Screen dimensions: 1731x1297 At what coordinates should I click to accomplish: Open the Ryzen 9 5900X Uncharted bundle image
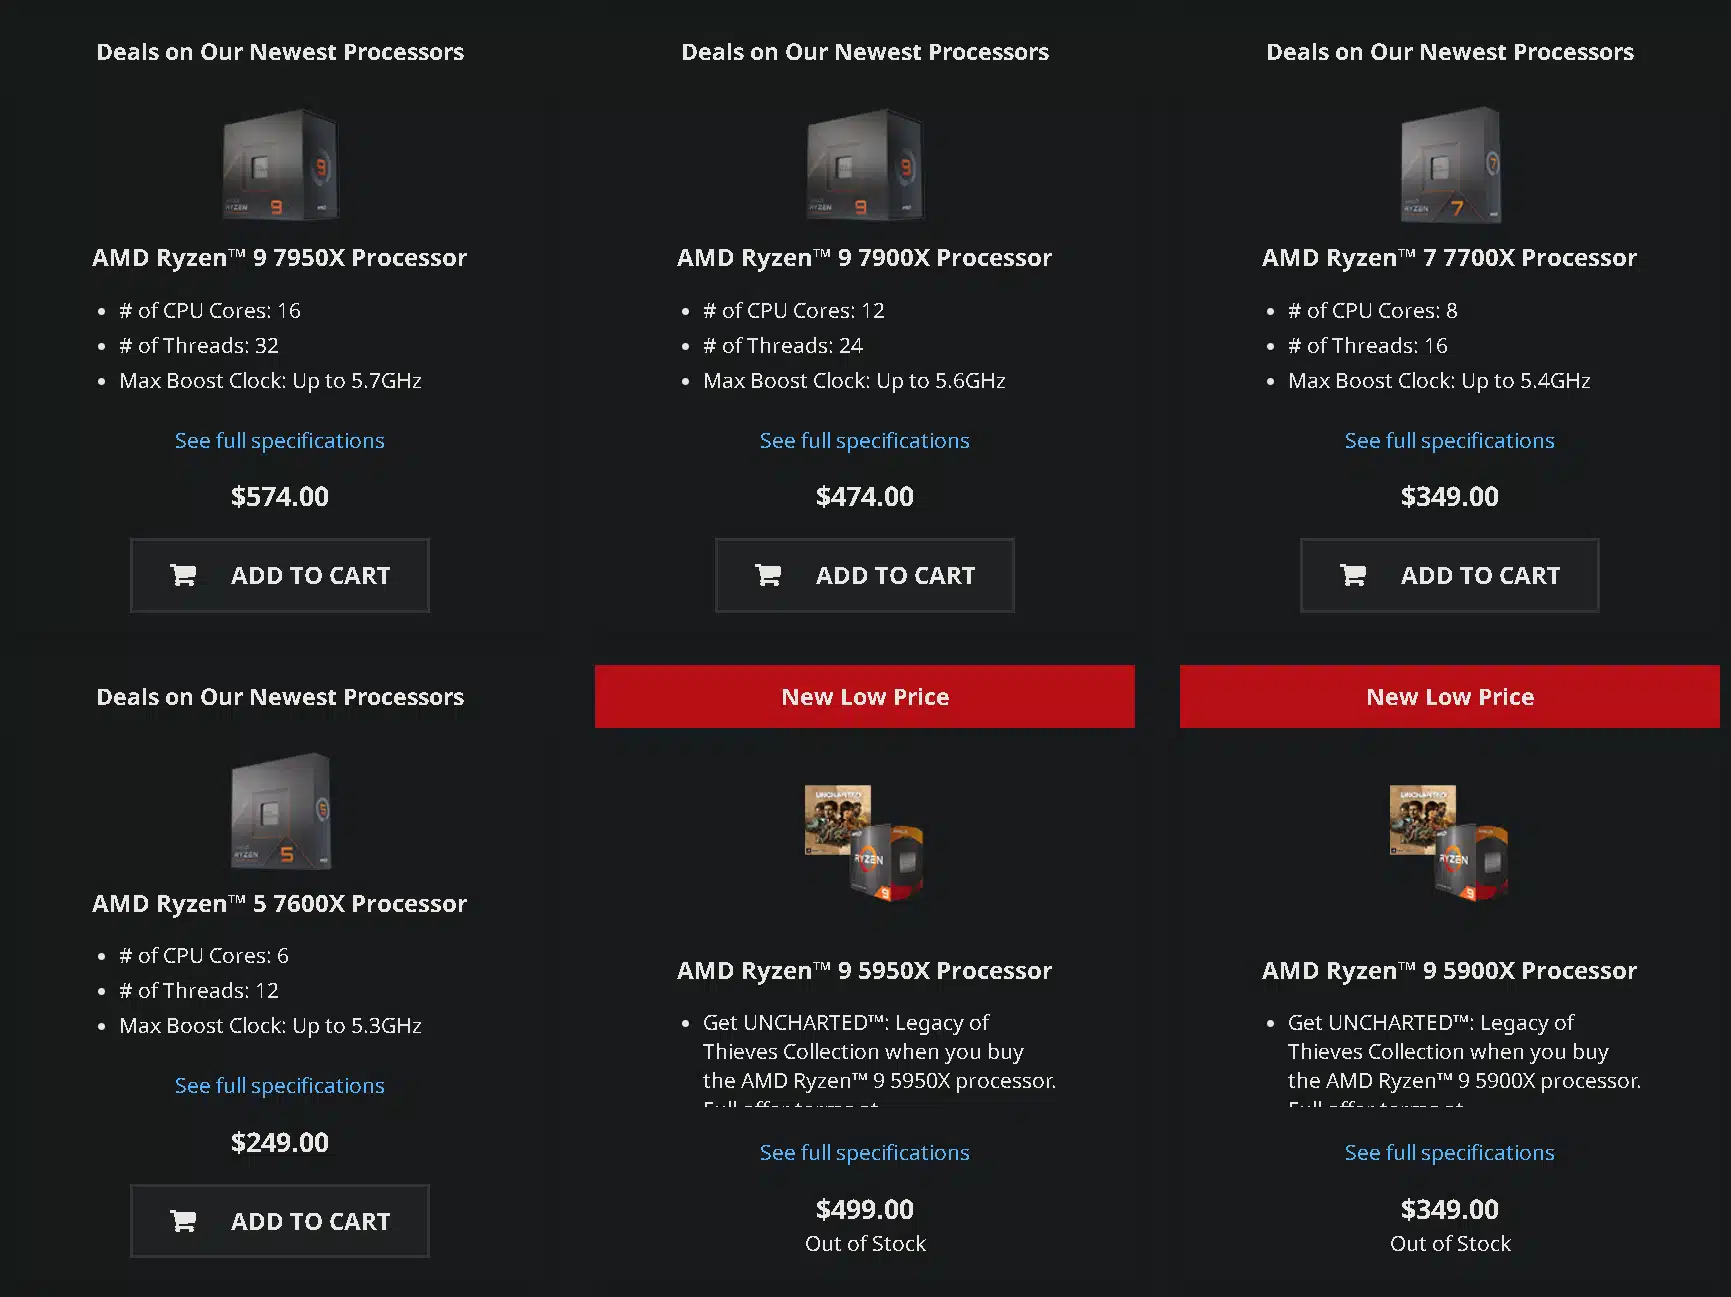(x=1450, y=842)
